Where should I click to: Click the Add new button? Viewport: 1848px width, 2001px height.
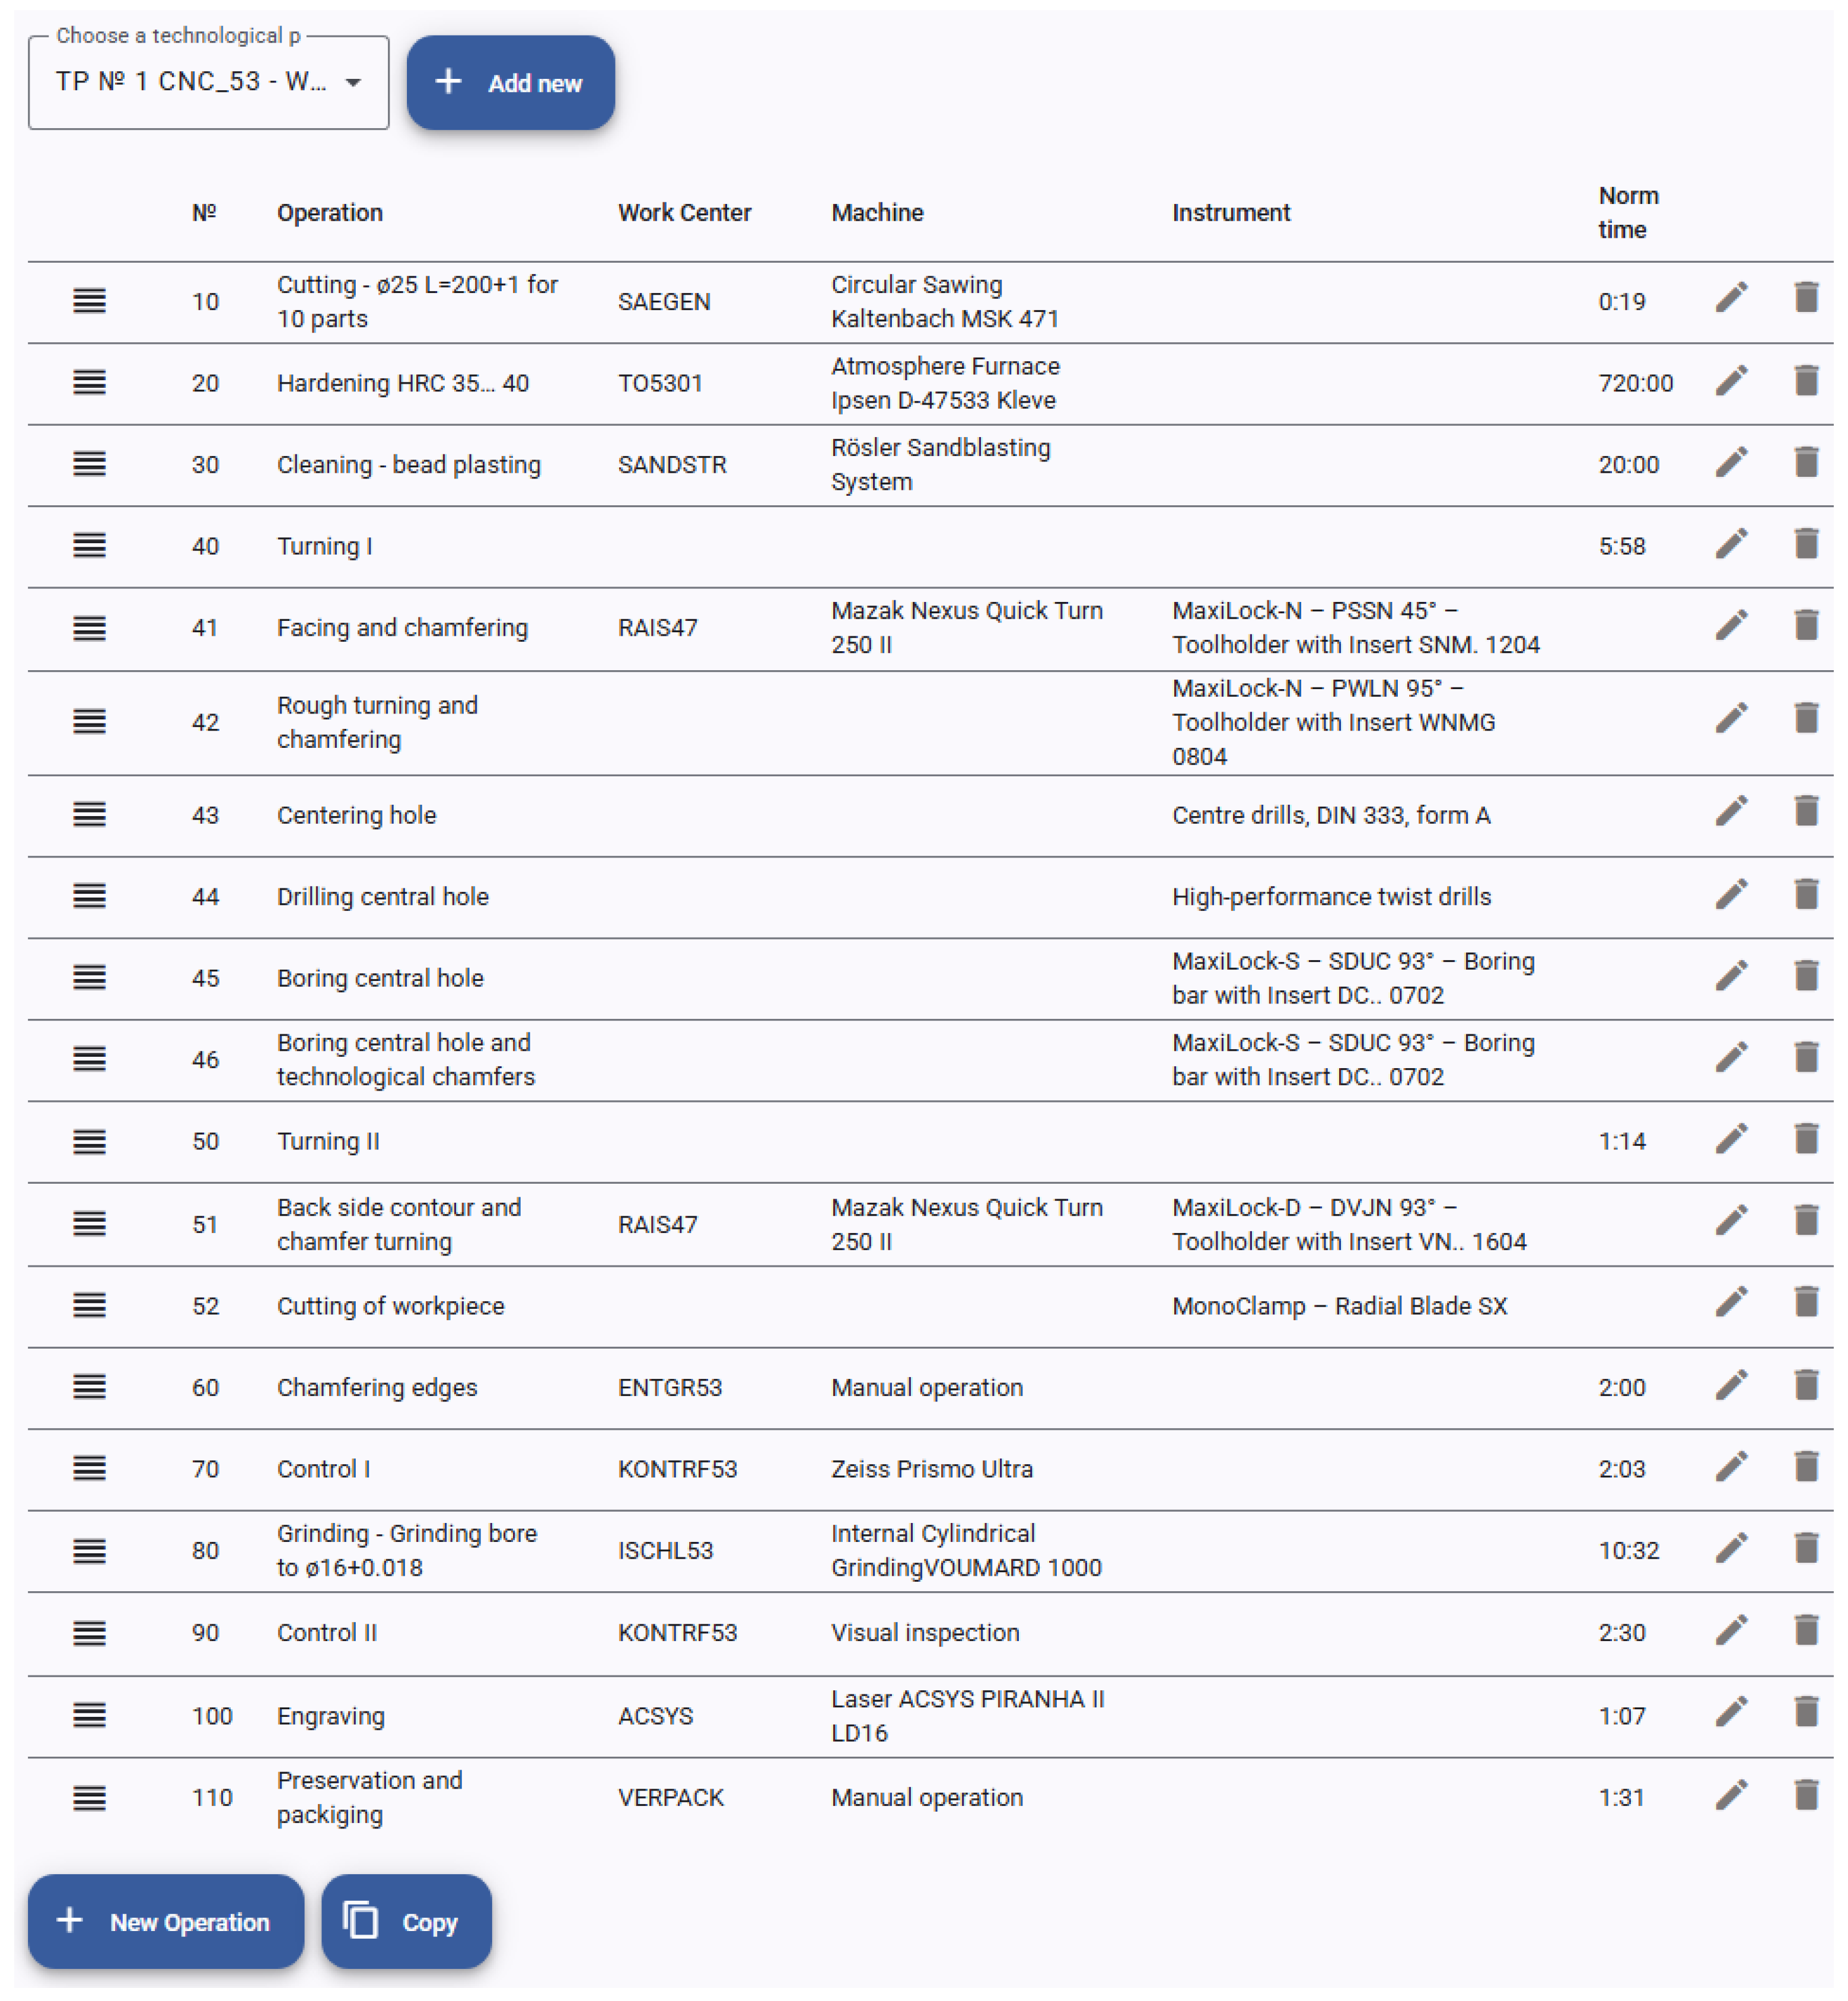510,83
